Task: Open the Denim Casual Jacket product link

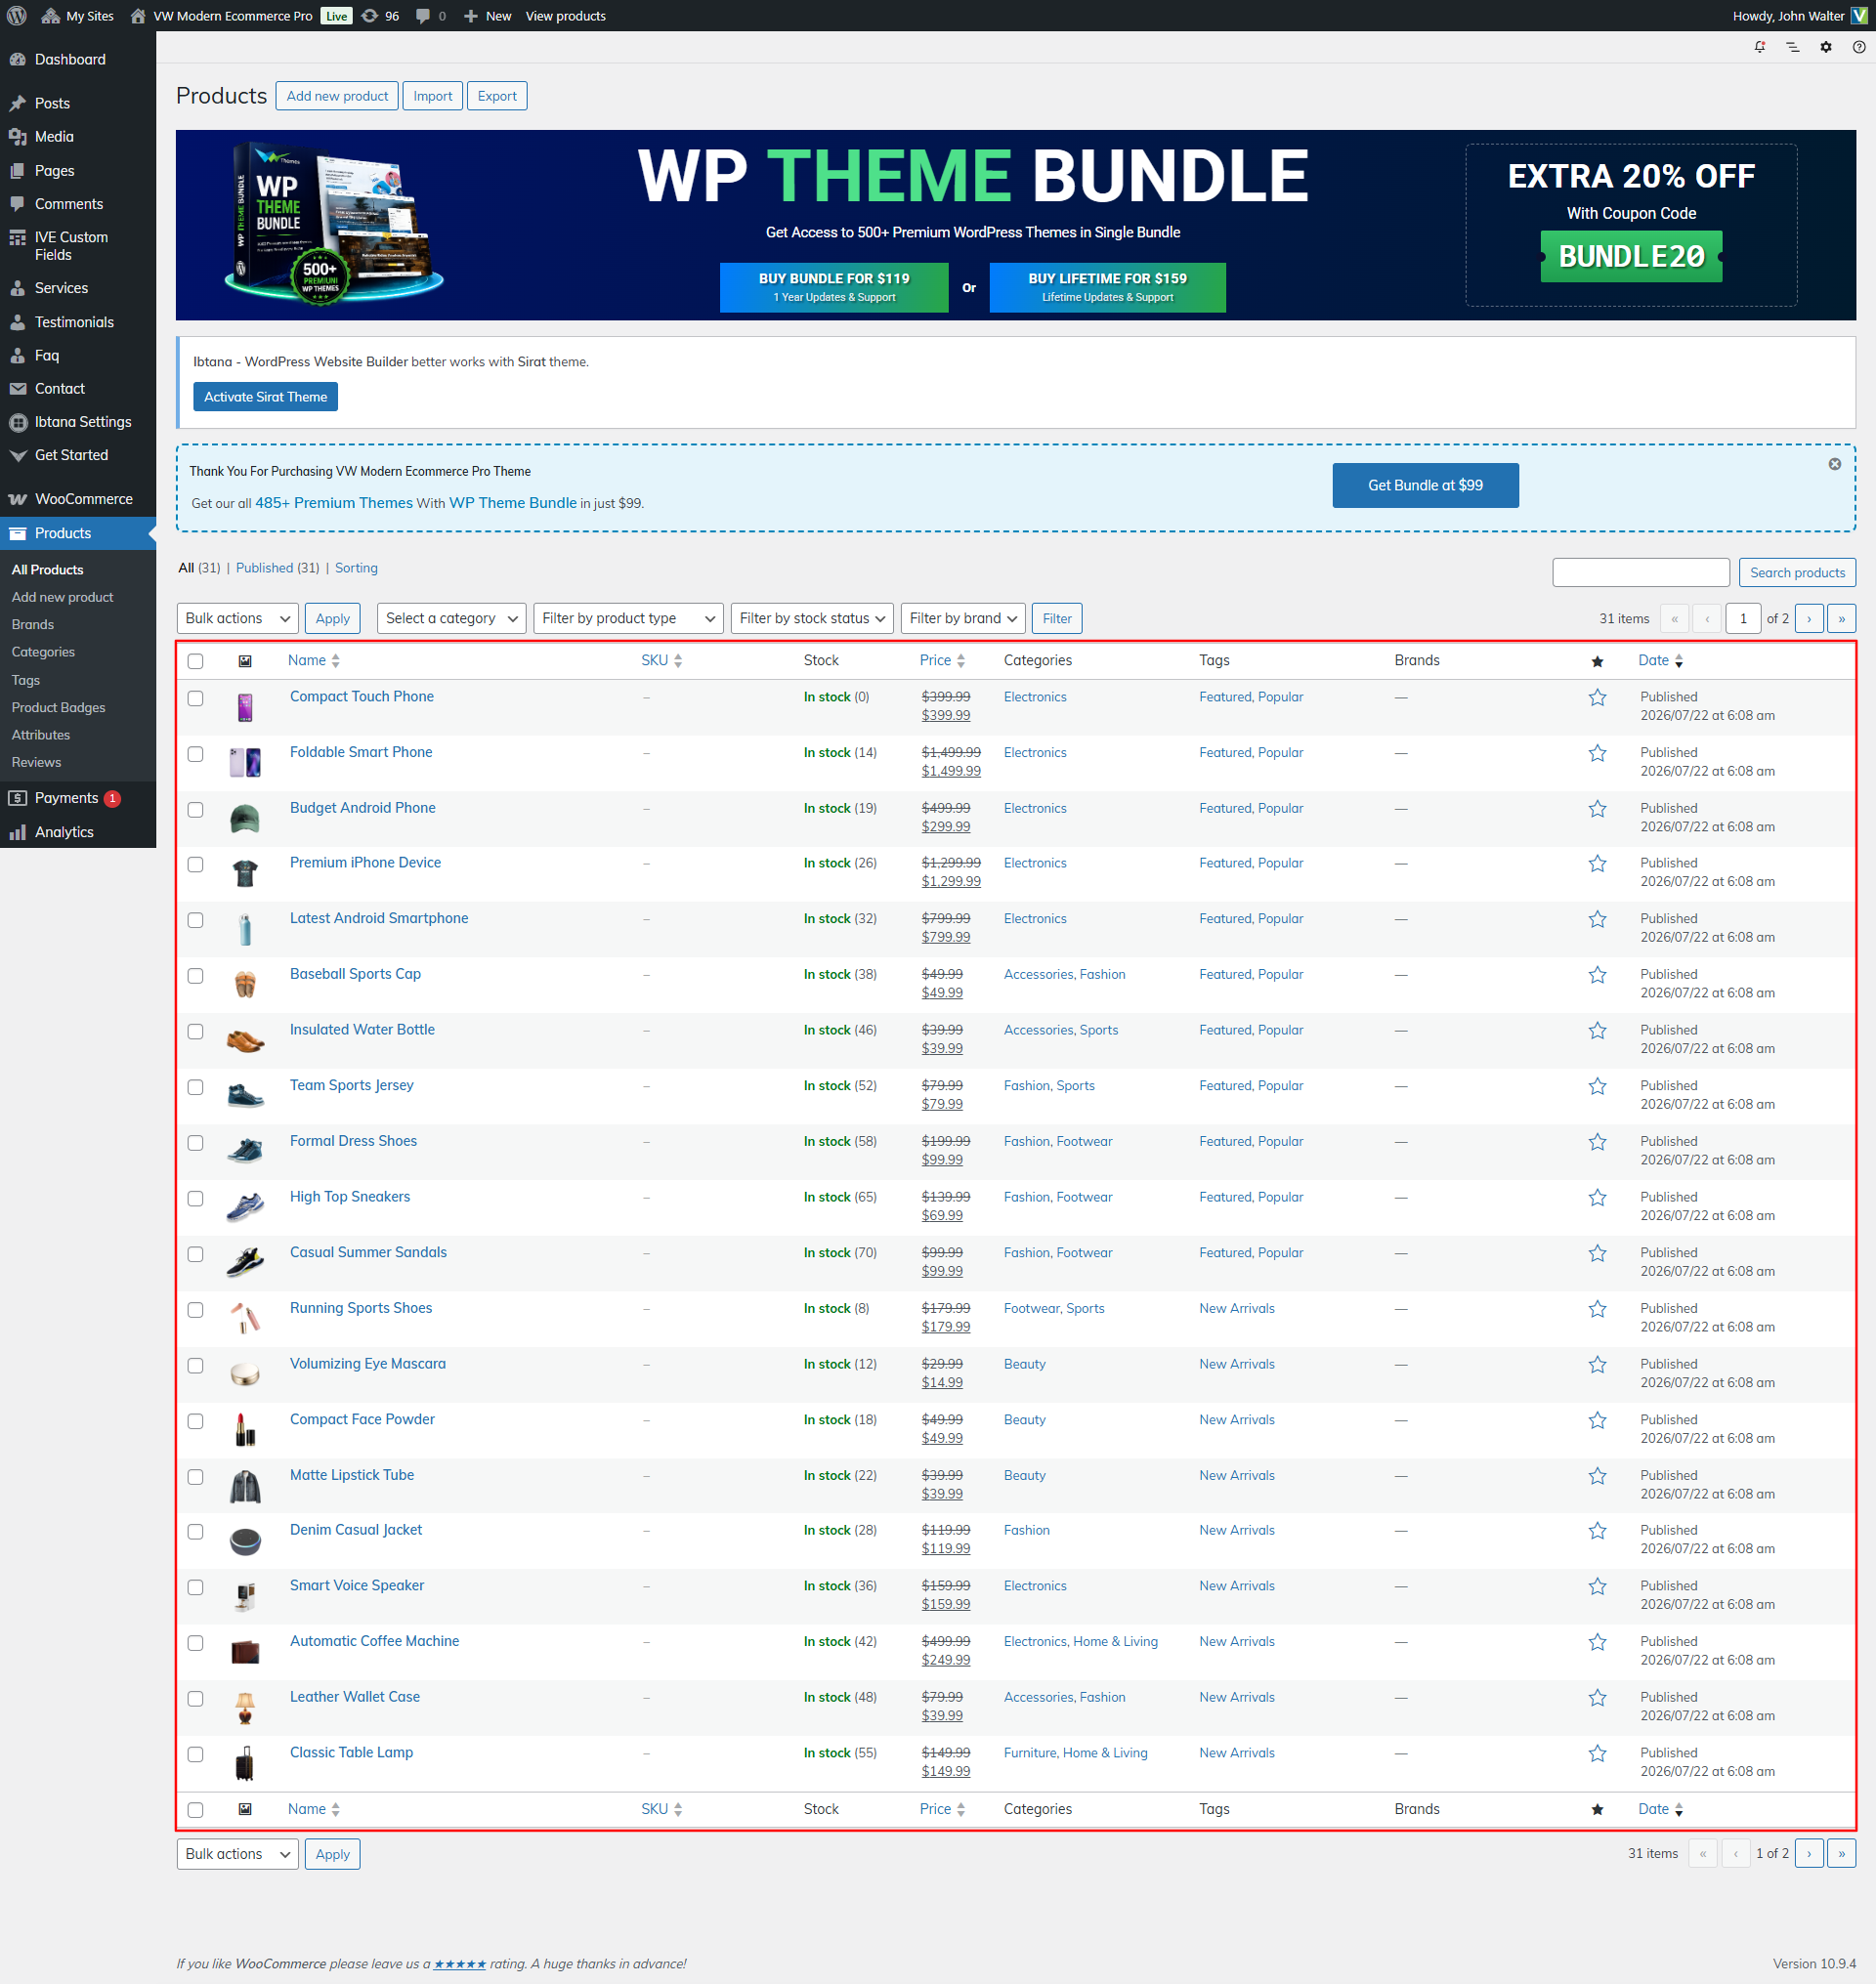Action: coord(356,1530)
